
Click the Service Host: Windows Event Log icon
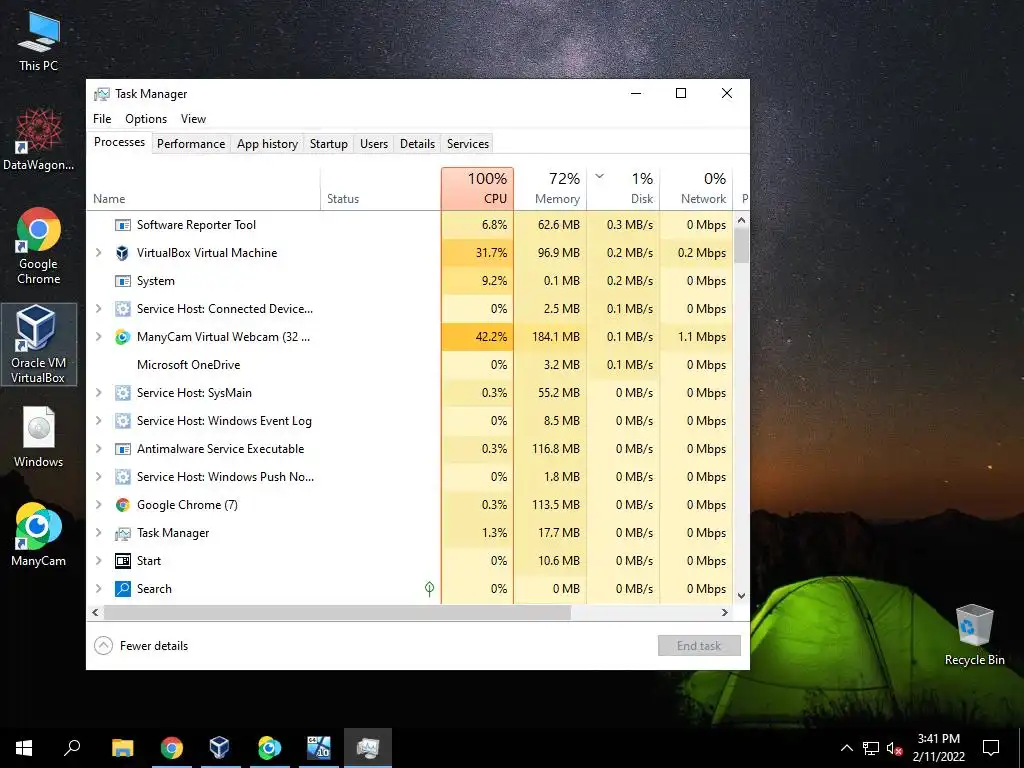122,421
